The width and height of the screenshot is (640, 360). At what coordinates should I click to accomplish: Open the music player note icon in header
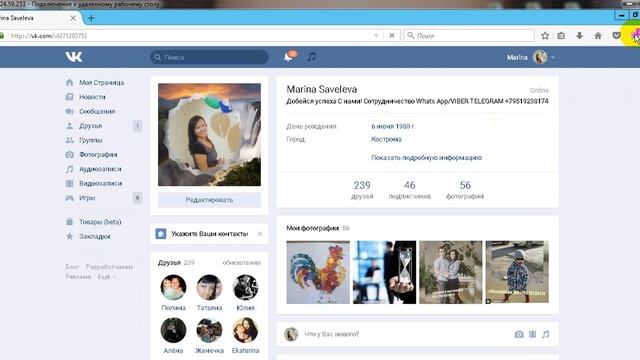tap(311, 57)
